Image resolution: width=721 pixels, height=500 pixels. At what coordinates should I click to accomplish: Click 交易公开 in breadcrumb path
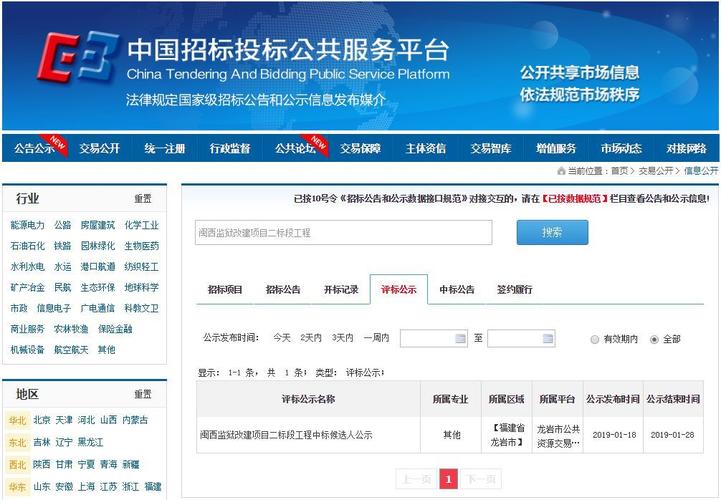(655, 171)
